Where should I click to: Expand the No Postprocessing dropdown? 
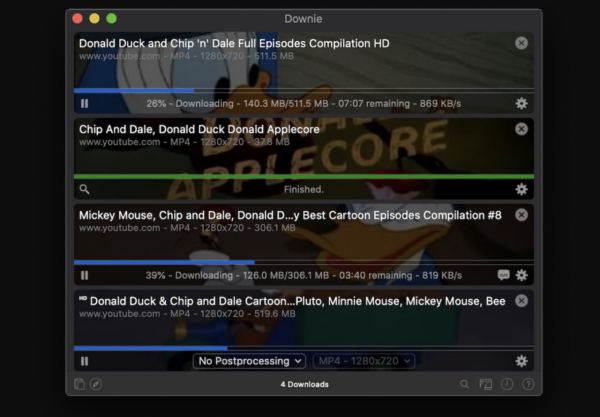click(249, 361)
